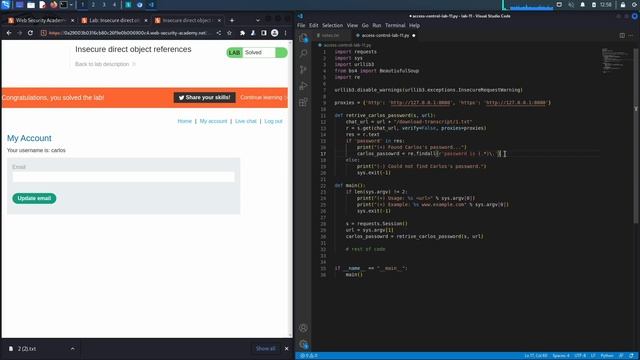The height and width of the screenshot is (360, 640).
Task: Switch to the notes.txt editor tab
Action: tap(330, 36)
